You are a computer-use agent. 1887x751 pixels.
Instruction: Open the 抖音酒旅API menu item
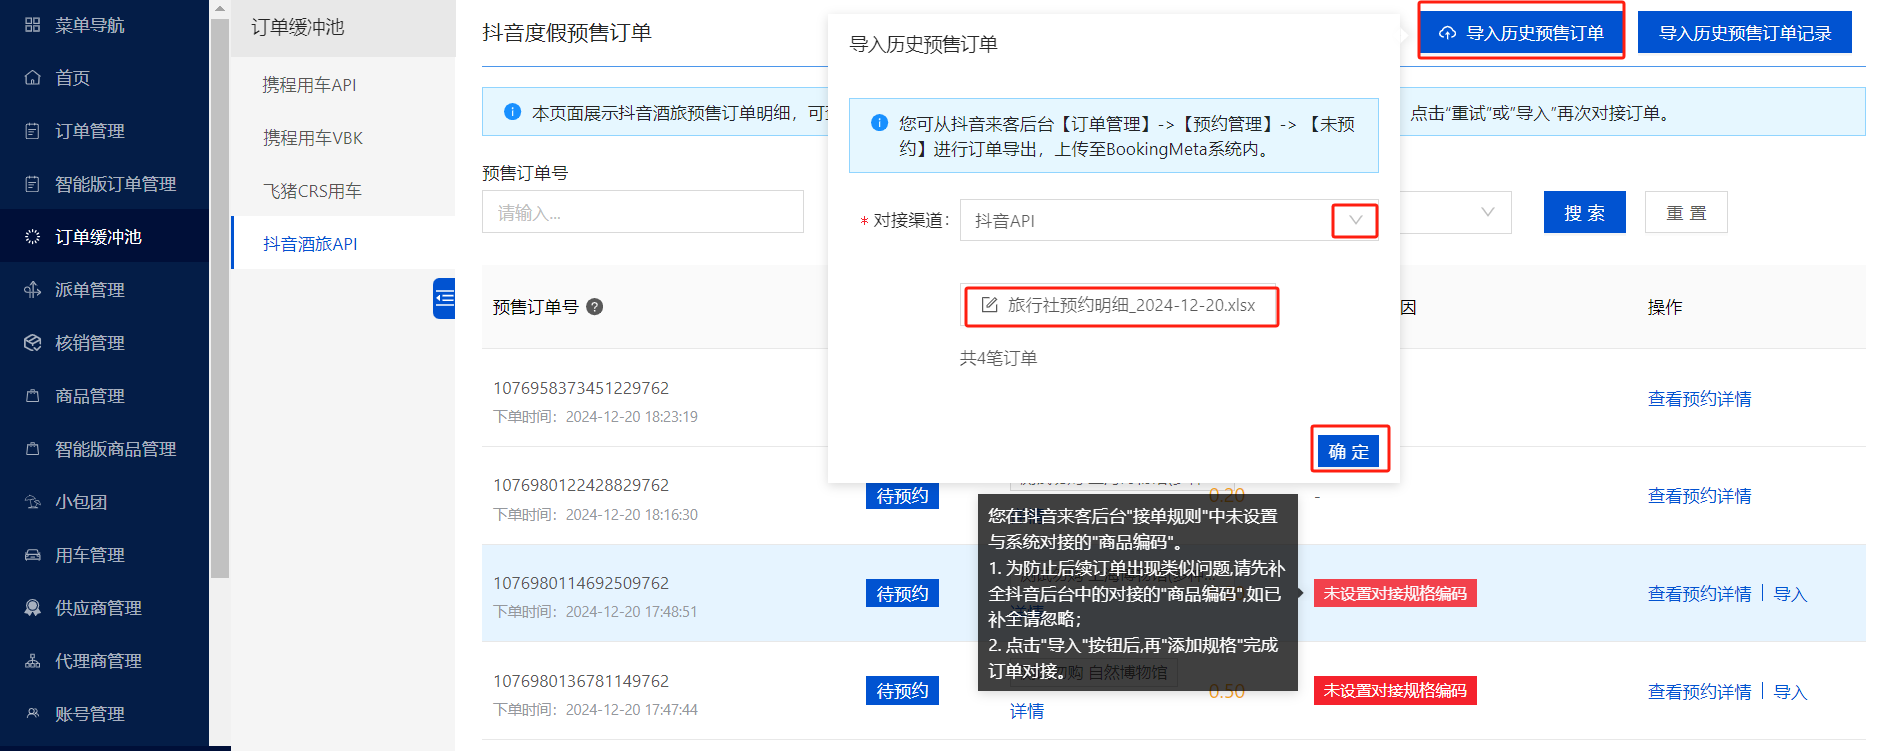click(310, 244)
